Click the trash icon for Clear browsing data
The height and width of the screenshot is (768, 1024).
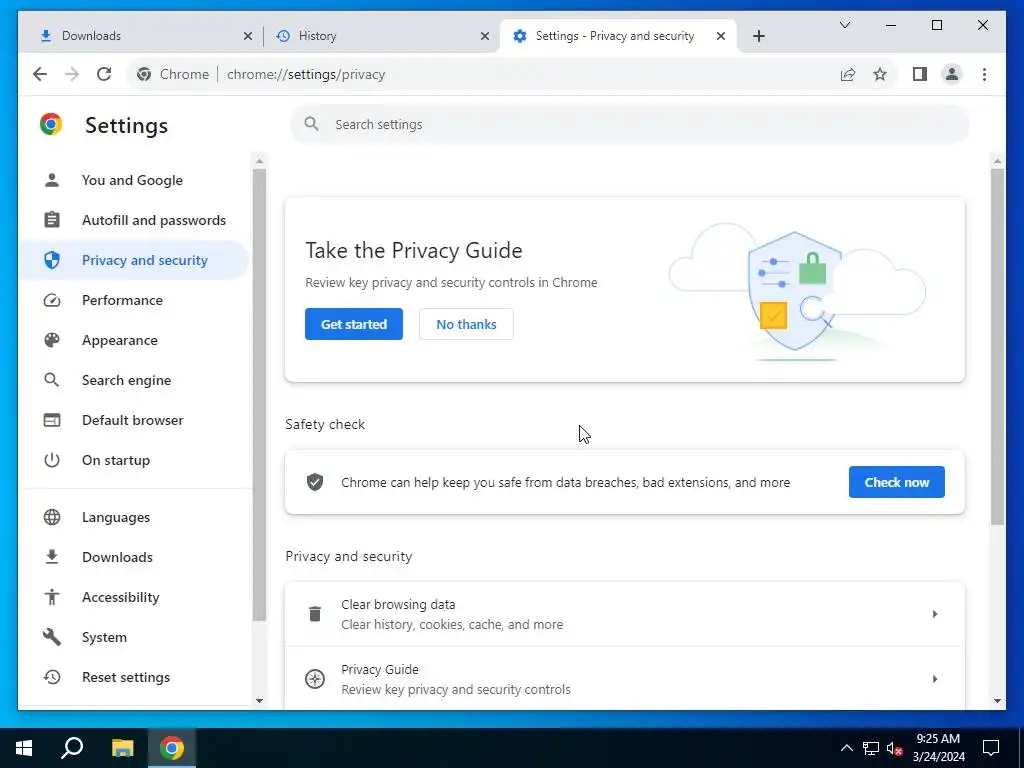click(x=315, y=614)
